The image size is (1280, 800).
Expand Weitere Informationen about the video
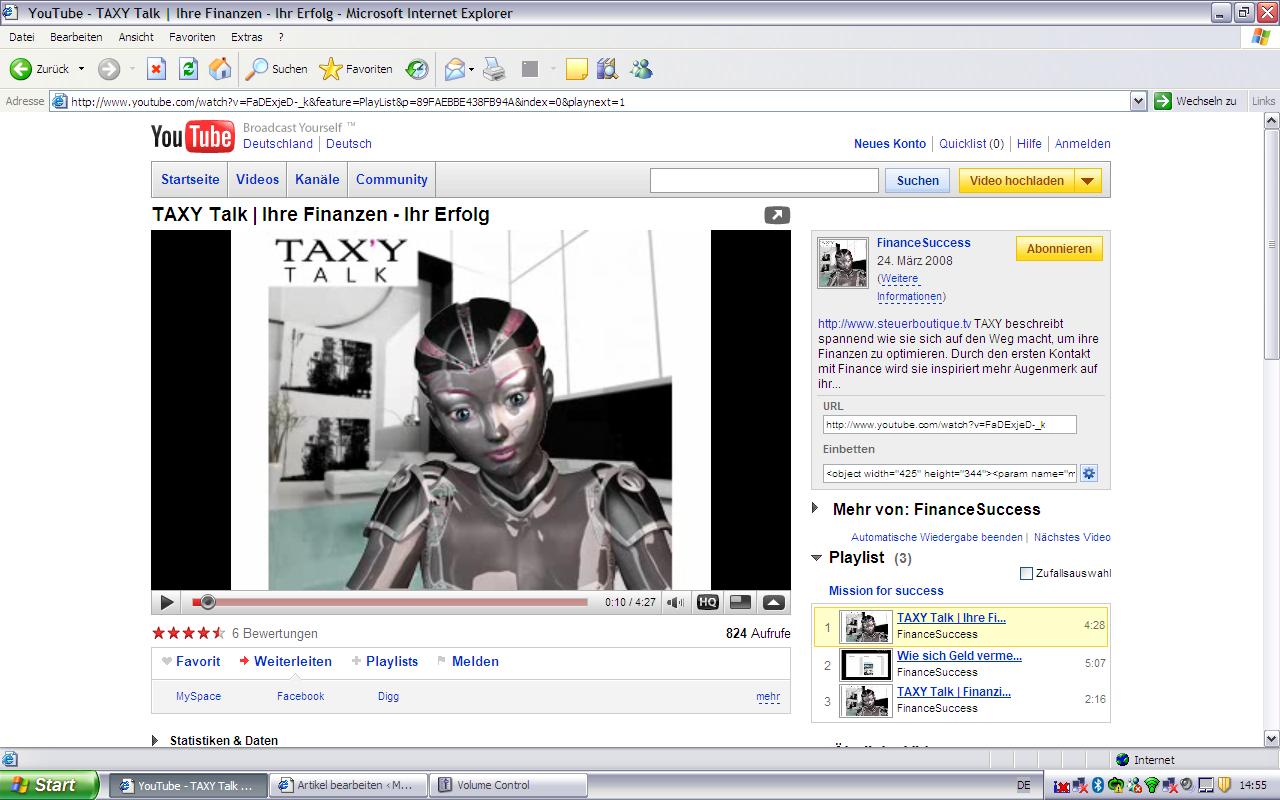(x=909, y=287)
